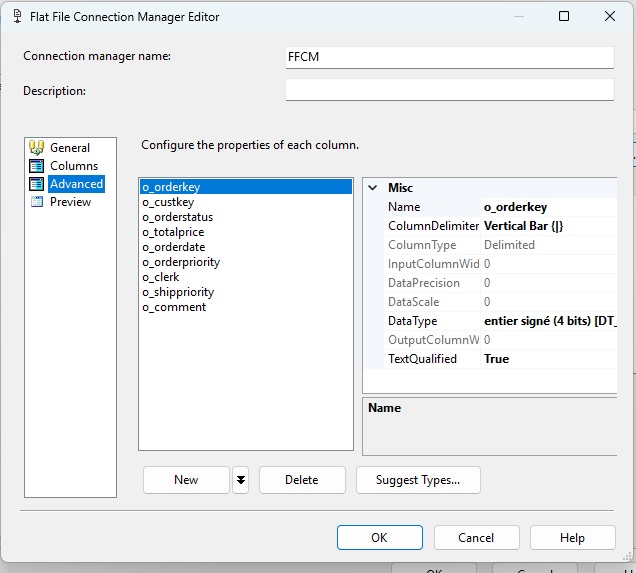This screenshot has width=636, height=573.
Task: Click the TextQualified property label
Action: pyautogui.click(x=422, y=359)
